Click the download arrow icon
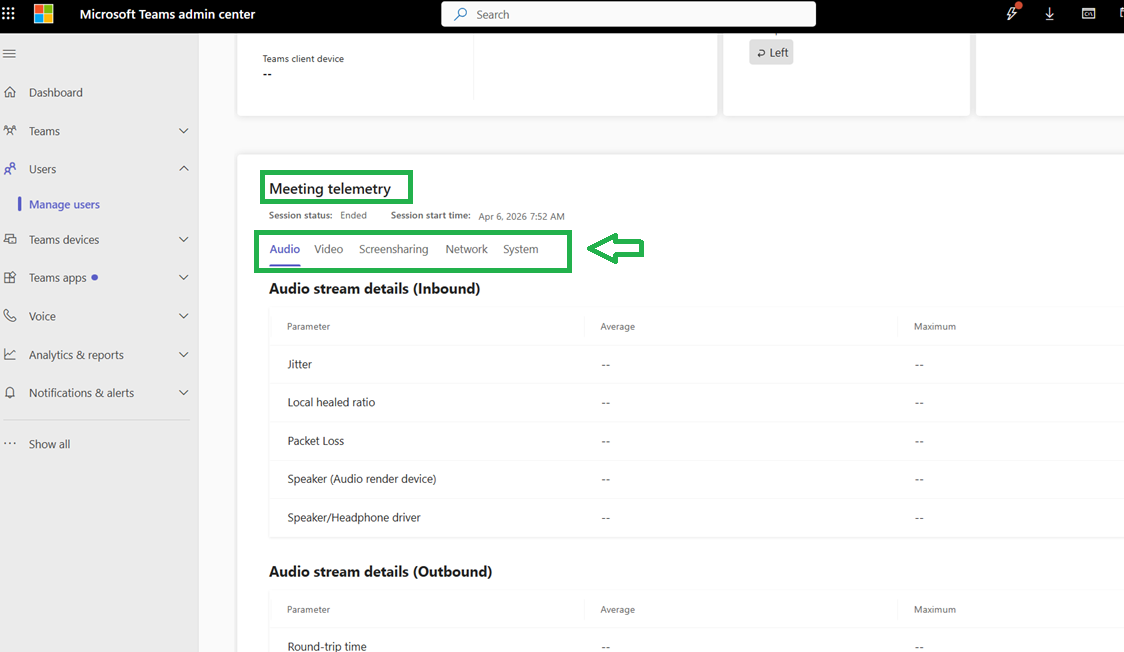The width and height of the screenshot is (1124, 652). (1049, 14)
